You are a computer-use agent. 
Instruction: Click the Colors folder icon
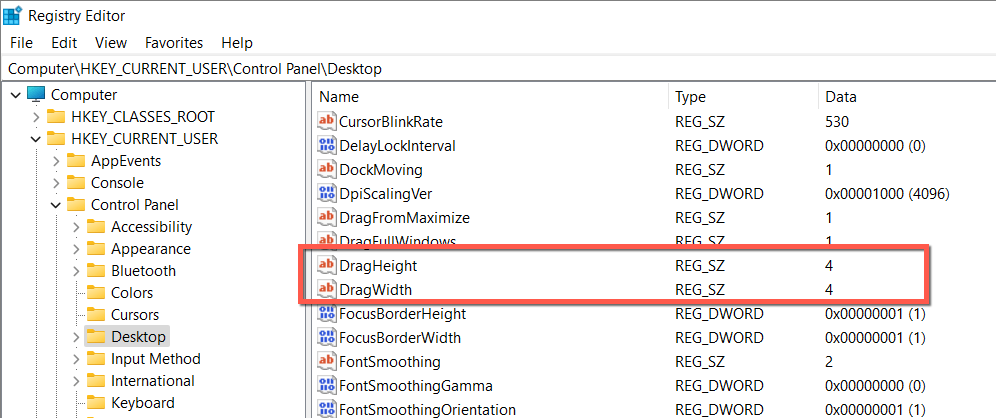(x=96, y=293)
